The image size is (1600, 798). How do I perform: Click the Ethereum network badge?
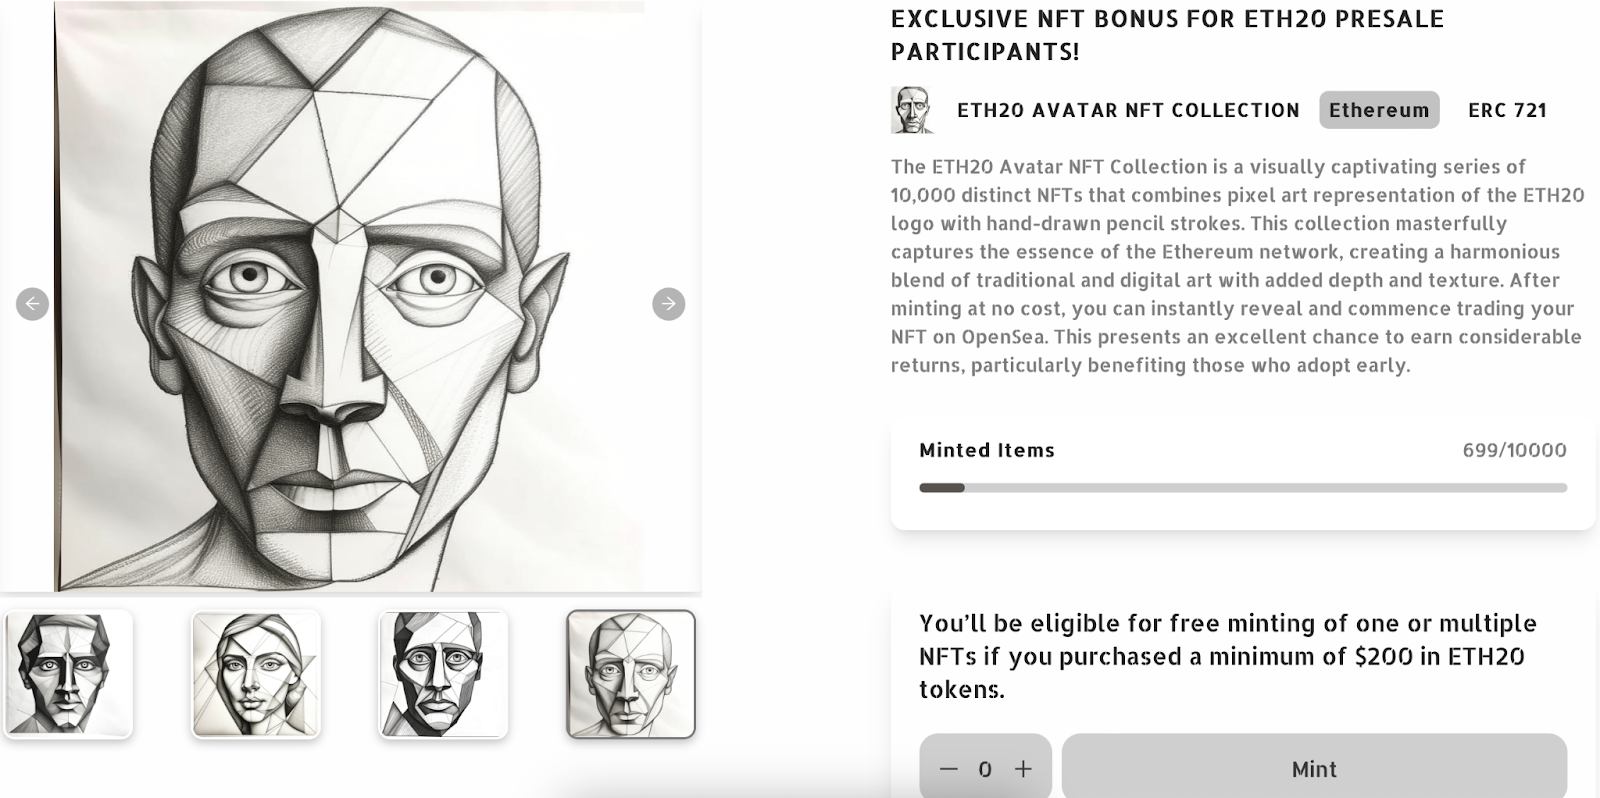1379,110
